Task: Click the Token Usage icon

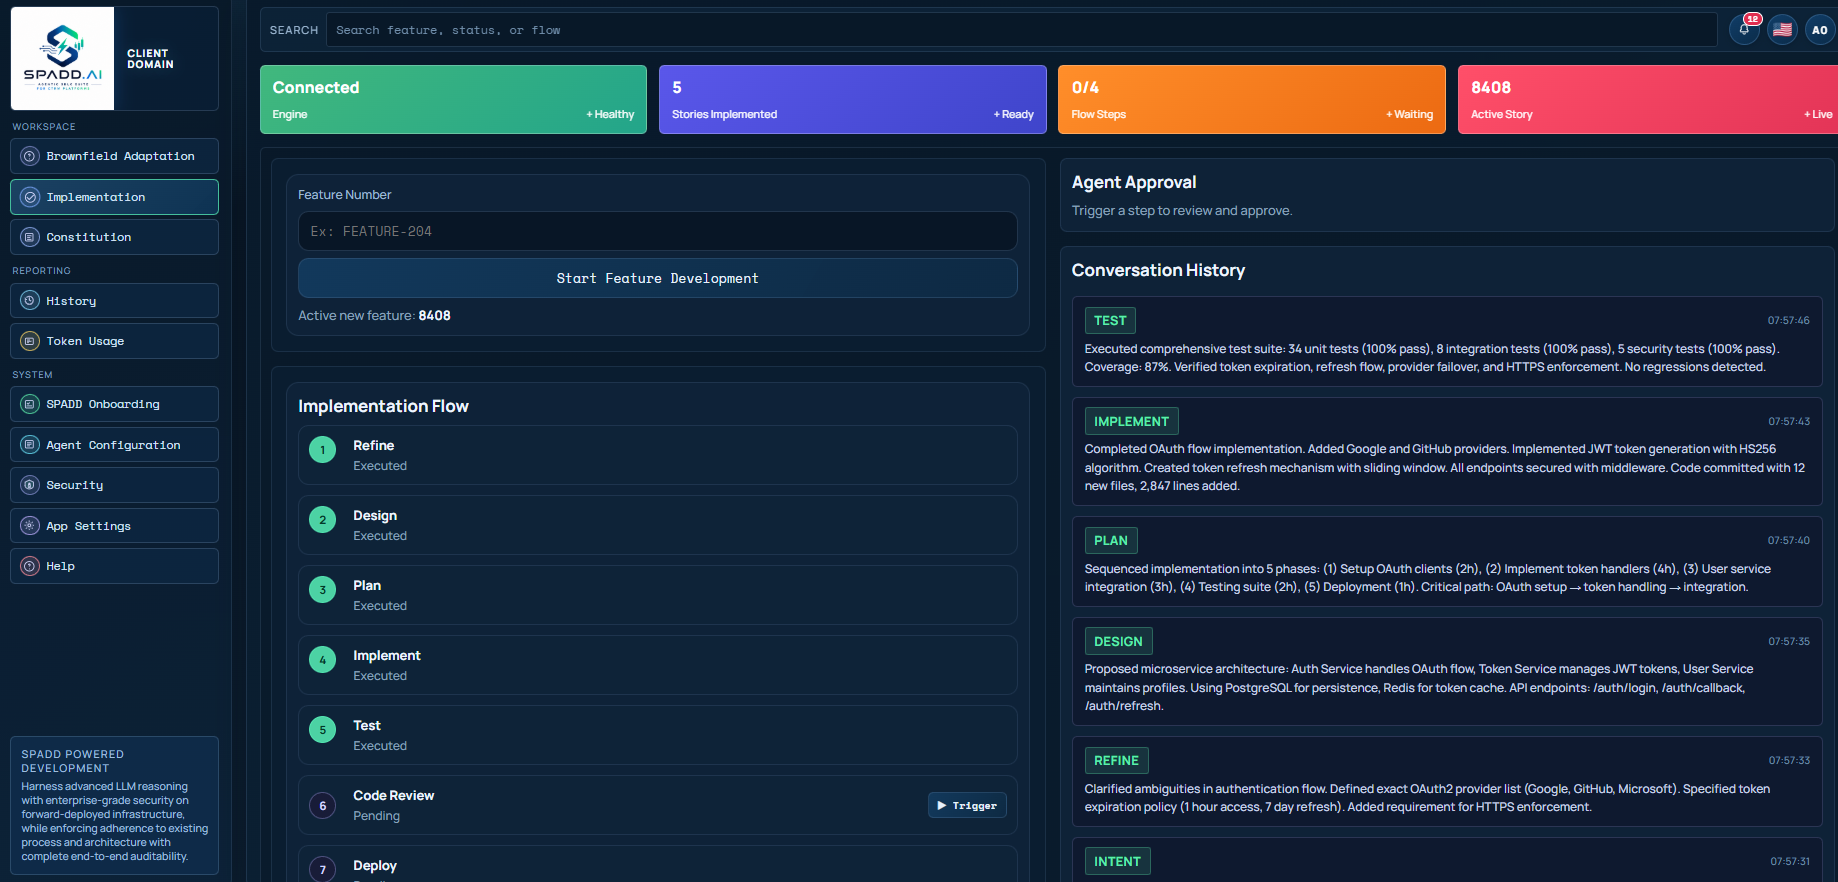Action: coord(30,341)
